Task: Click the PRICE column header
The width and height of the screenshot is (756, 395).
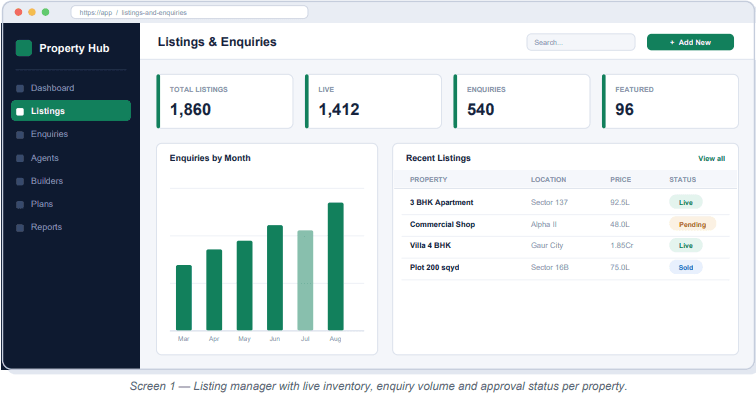Action: coord(621,180)
